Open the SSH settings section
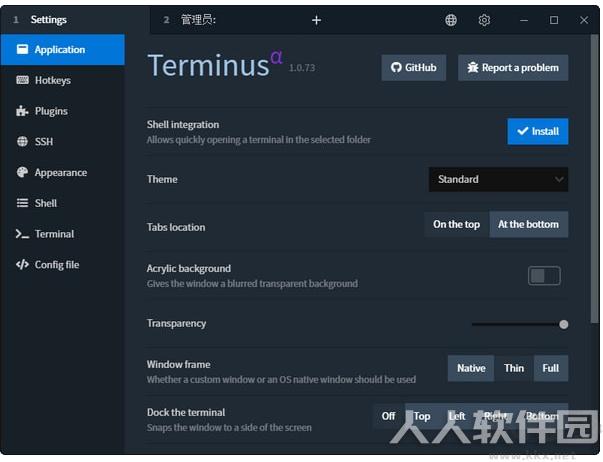The height and width of the screenshot is (462, 603). (x=62, y=142)
